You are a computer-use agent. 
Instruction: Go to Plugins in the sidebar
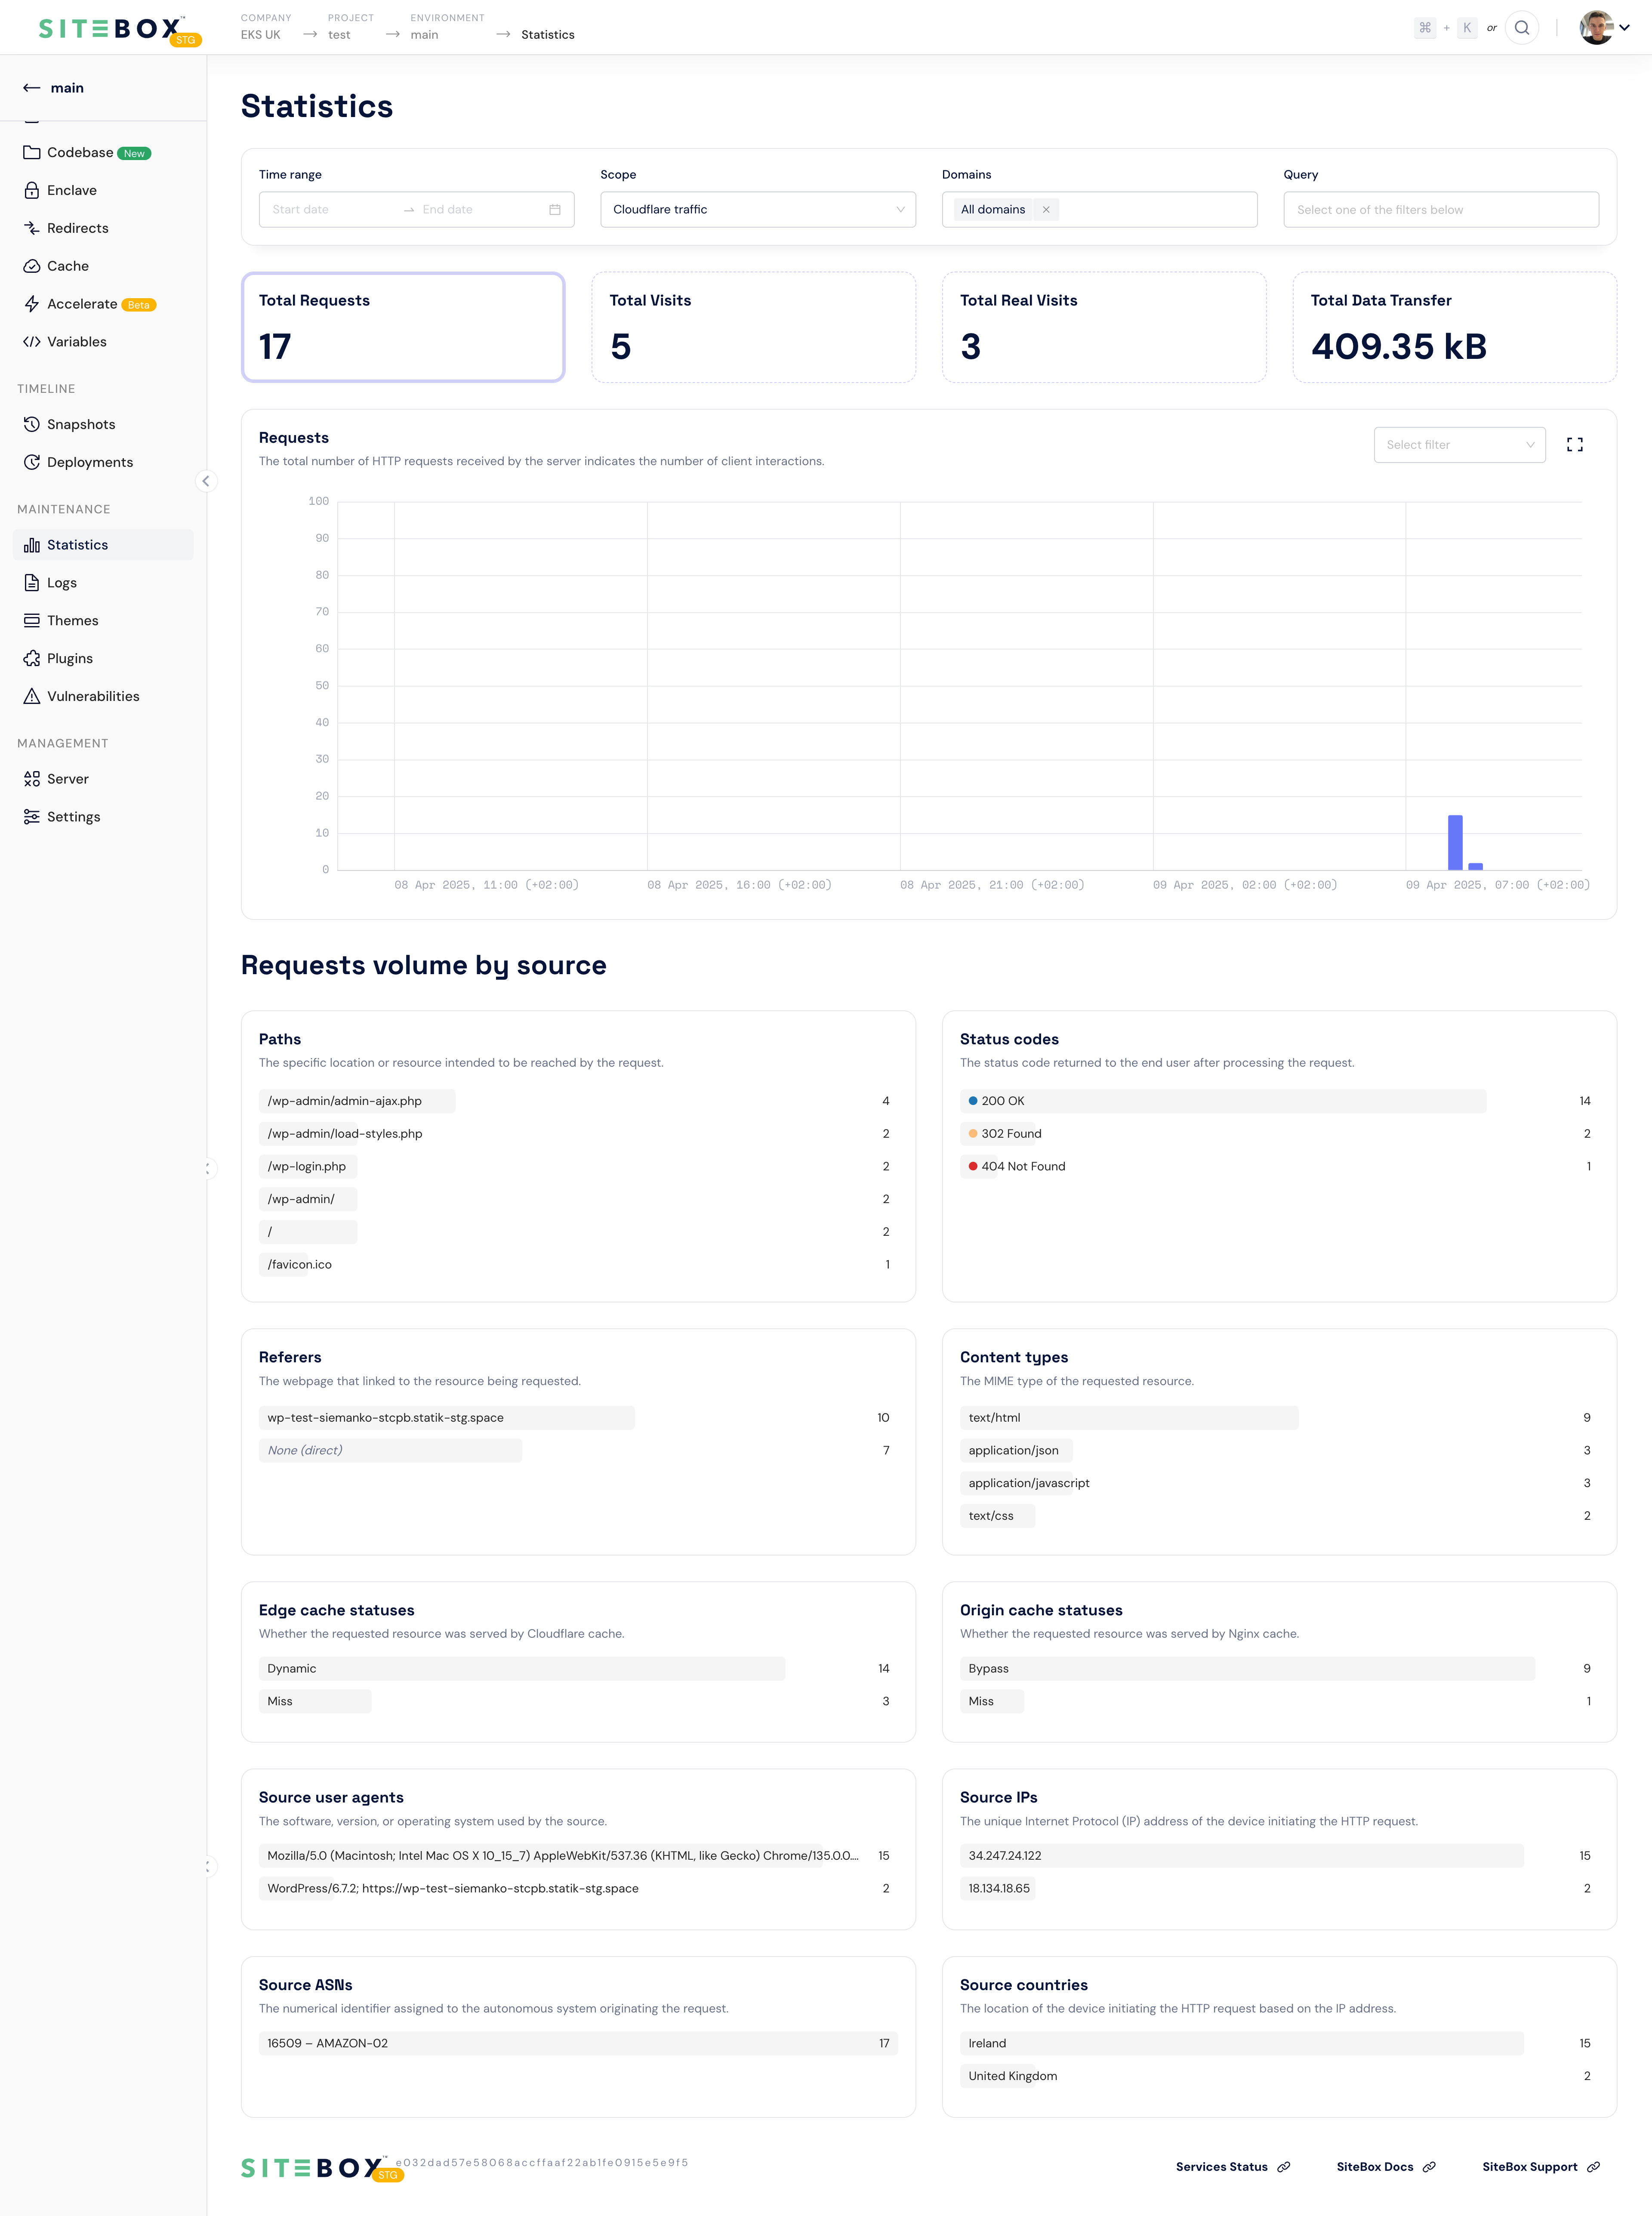(103, 659)
